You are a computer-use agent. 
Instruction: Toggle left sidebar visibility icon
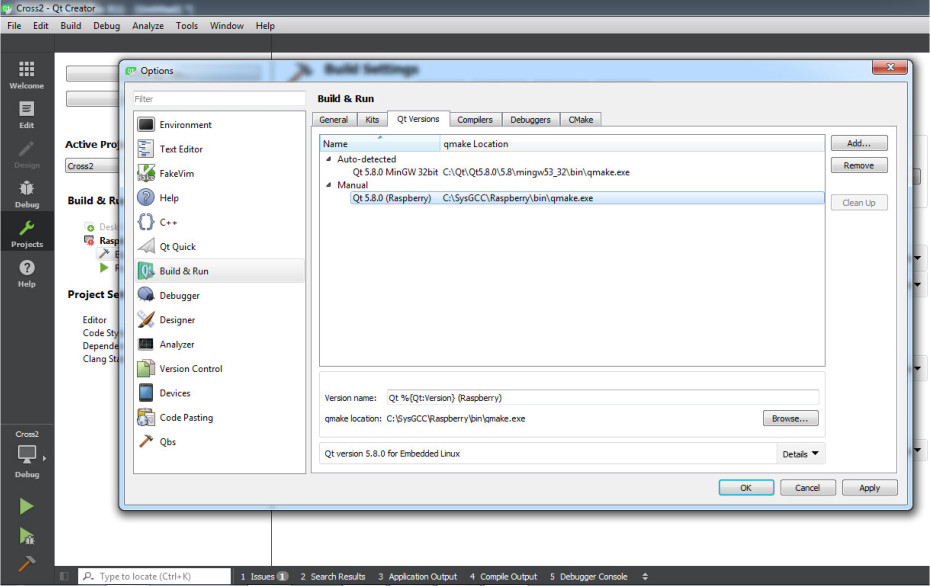pos(65,576)
